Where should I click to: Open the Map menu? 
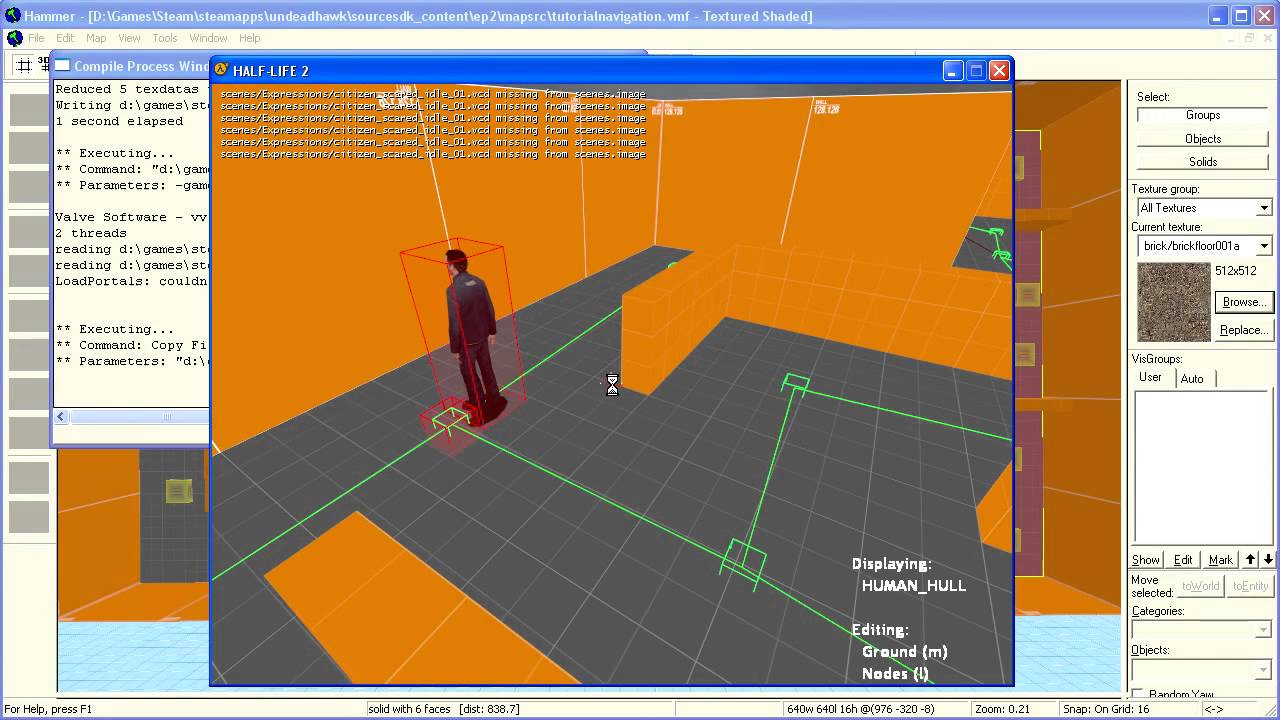(x=96, y=38)
